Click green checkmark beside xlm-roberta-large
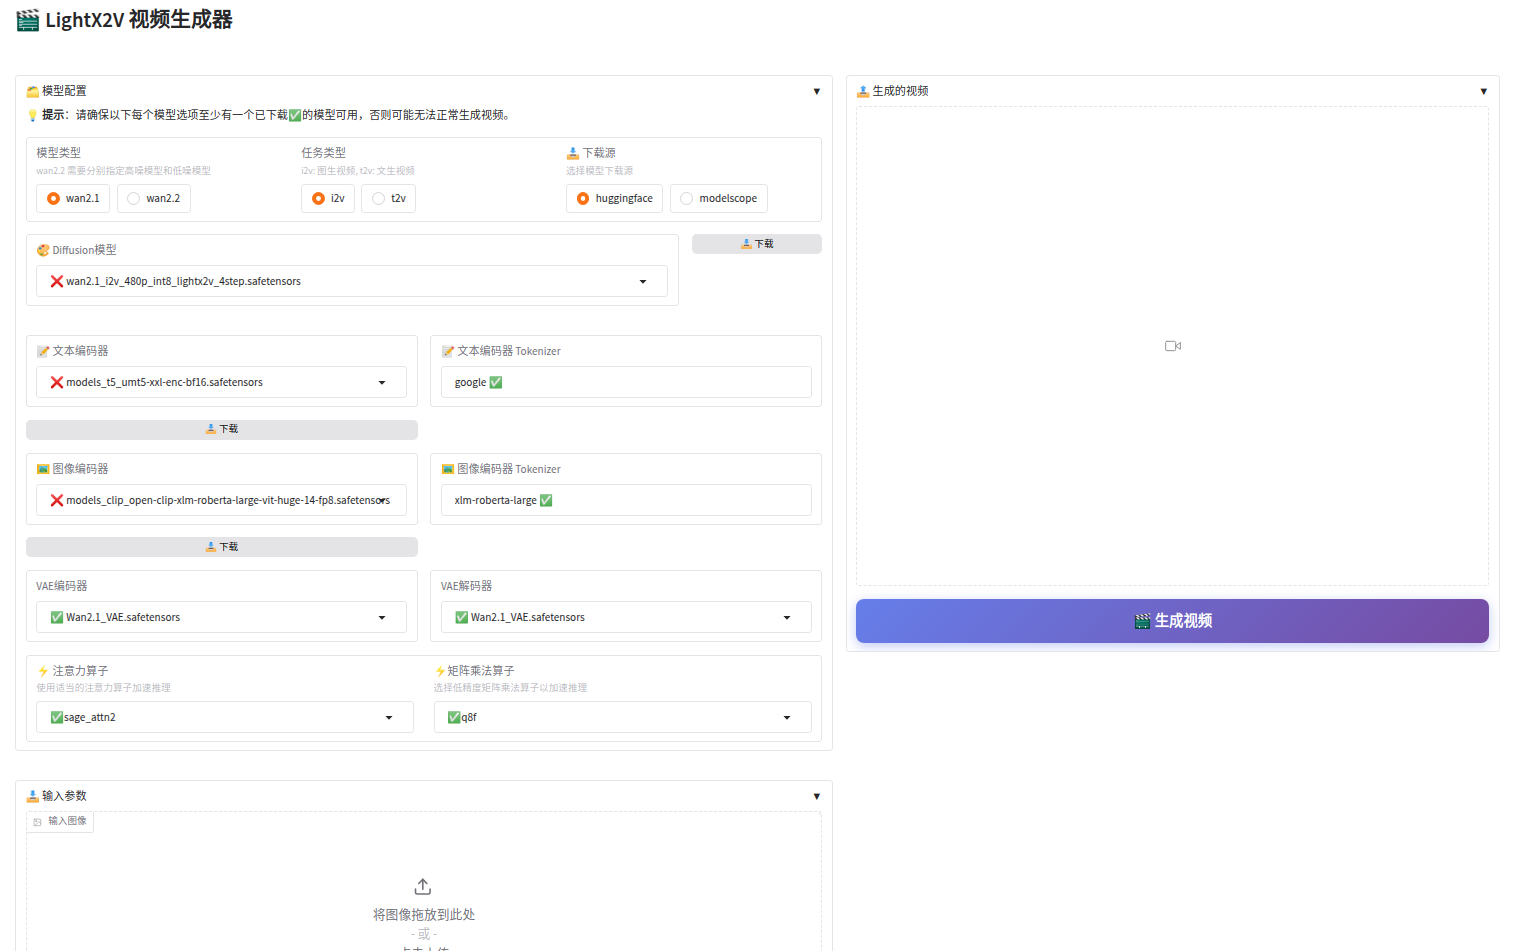Image resolution: width=1538 pixels, height=951 pixels. (546, 501)
